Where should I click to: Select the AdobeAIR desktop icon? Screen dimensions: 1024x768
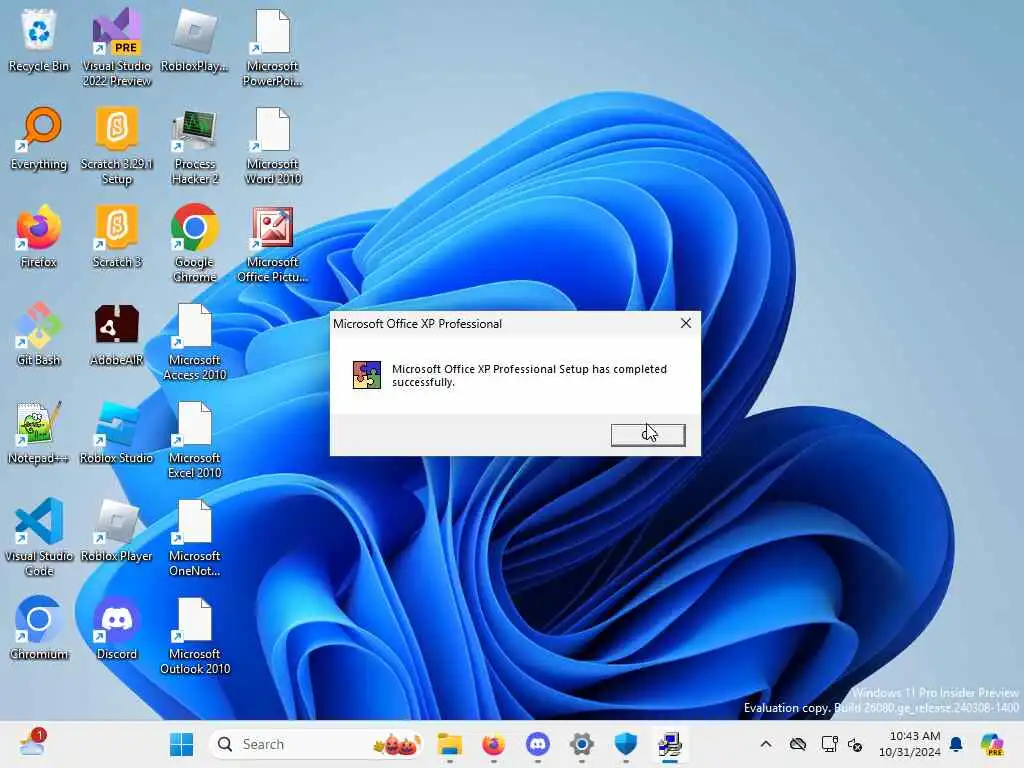[x=117, y=334]
